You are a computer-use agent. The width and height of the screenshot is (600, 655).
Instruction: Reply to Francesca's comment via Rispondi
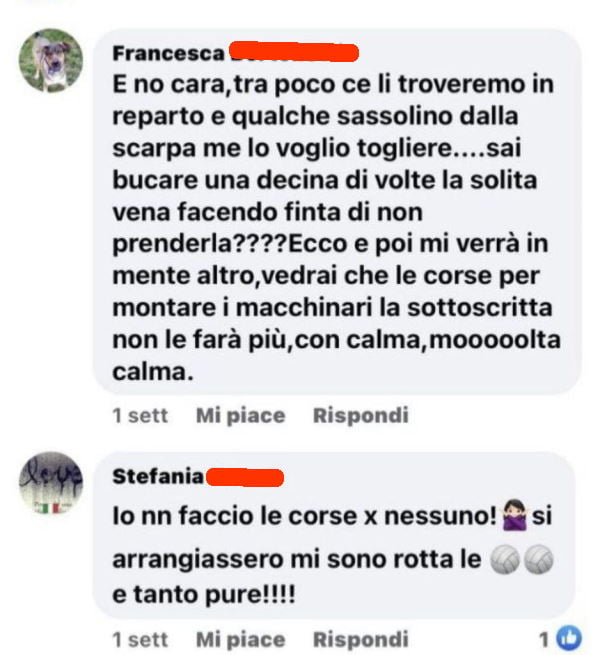click(361, 415)
